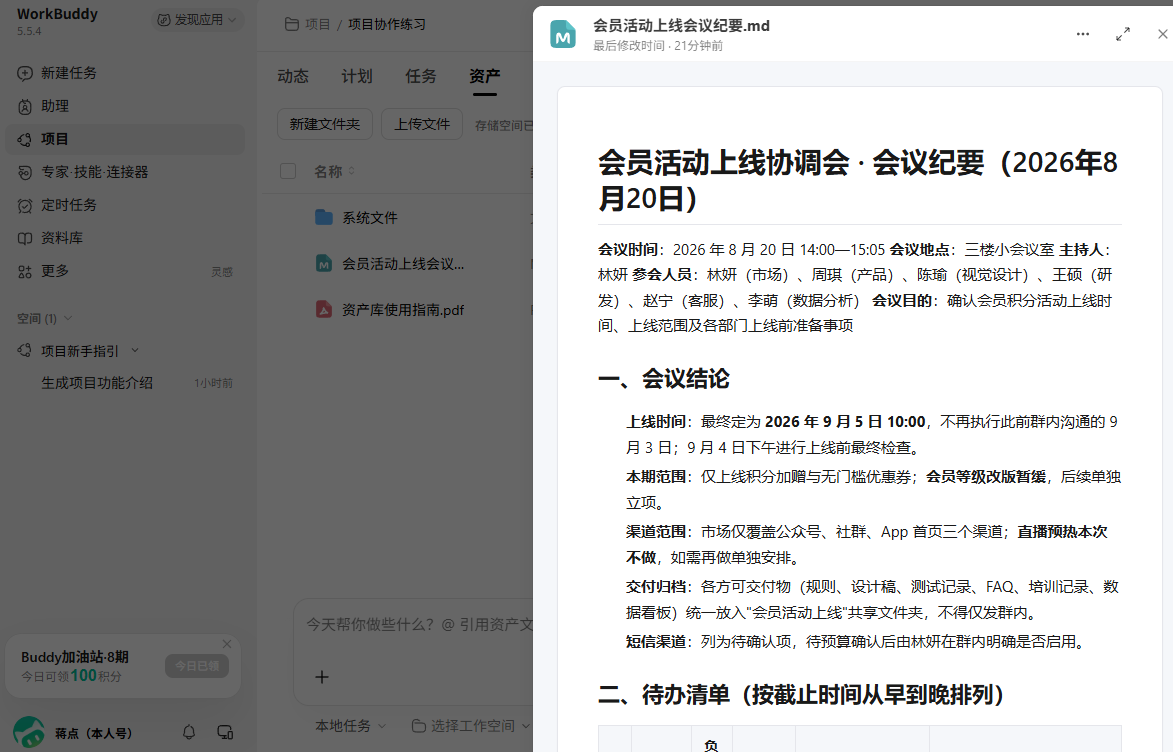Click the preview title 会员活动上线会议纪要.md
This screenshot has width=1173, height=752.
point(682,25)
